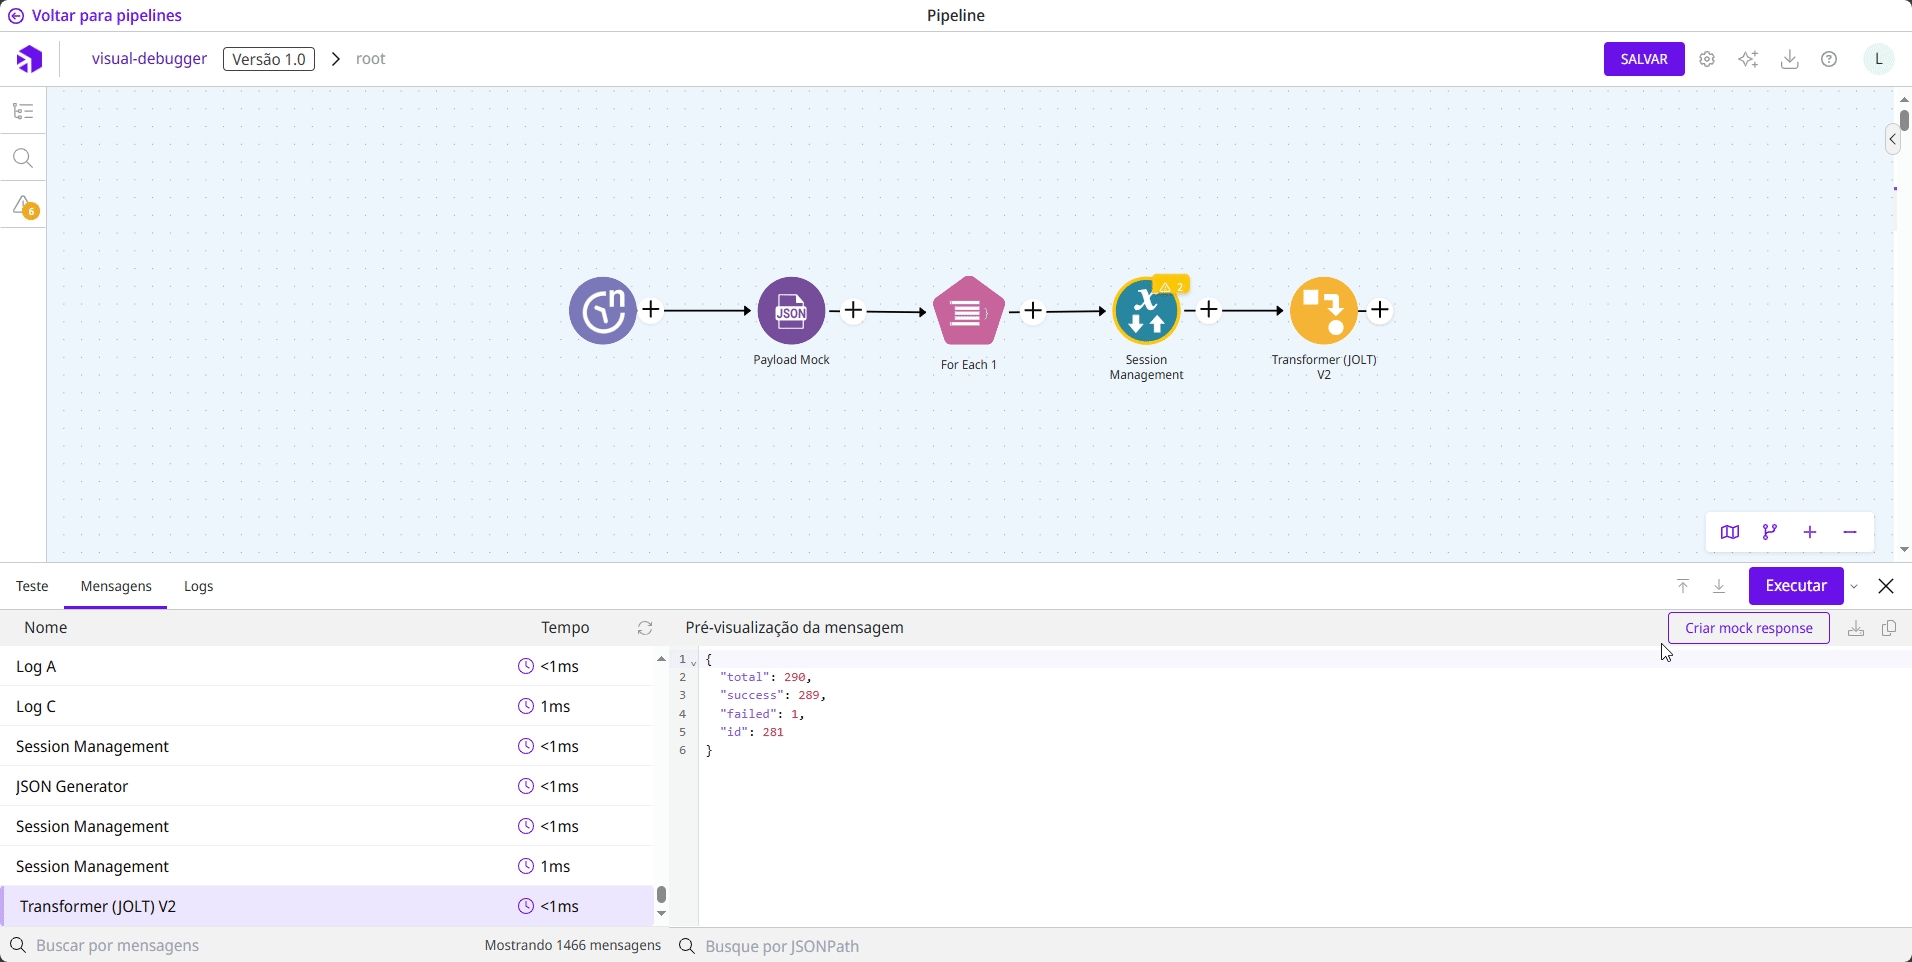
Task: Expand the Executar options dropdown arrow
Action: click(x=1855, y=587)
